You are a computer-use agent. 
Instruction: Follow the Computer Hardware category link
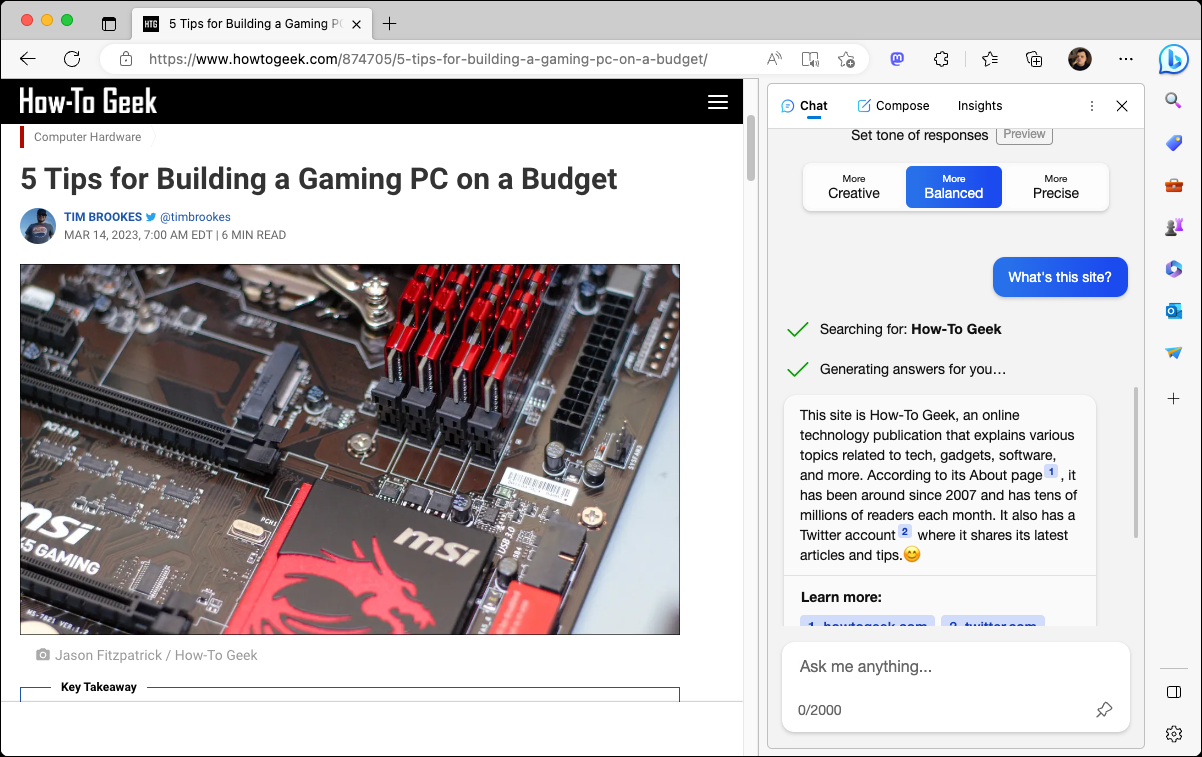click(85, 136)
